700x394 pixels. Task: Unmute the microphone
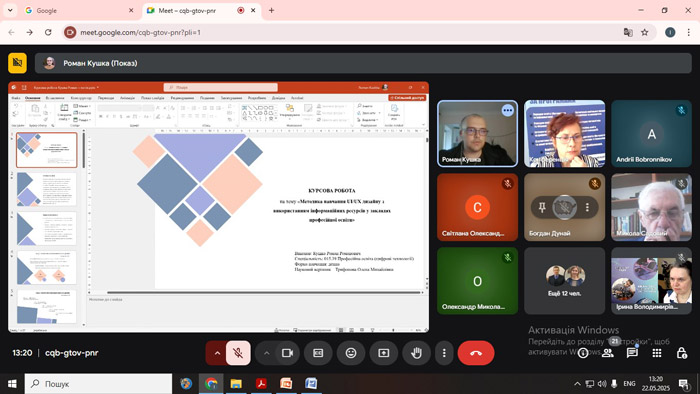point(238,353)
